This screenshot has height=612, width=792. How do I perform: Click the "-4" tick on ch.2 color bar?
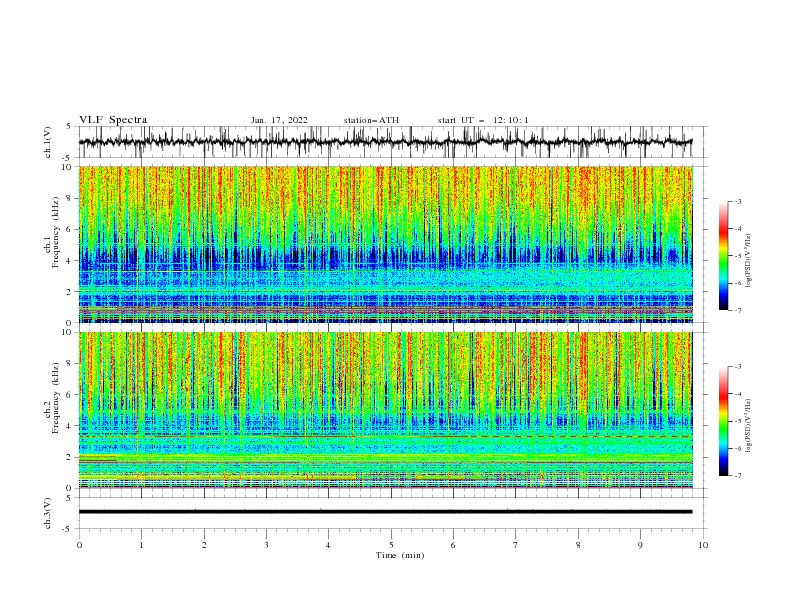tap(738, 394)
